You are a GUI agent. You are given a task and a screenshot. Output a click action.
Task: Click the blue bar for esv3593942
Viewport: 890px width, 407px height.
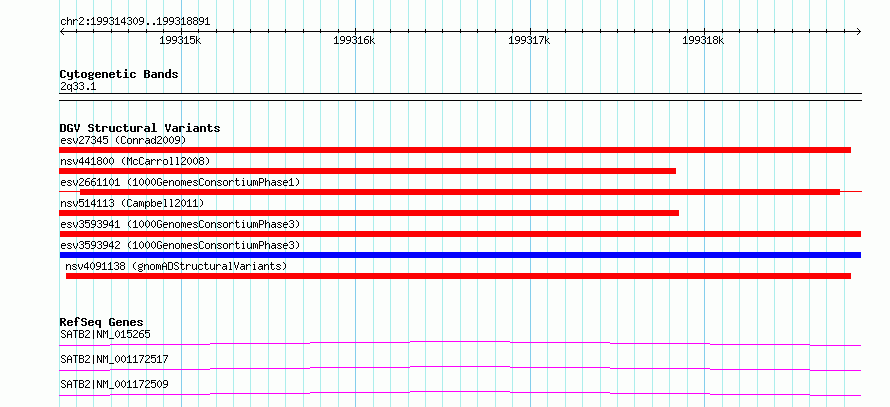pos(460,255)
